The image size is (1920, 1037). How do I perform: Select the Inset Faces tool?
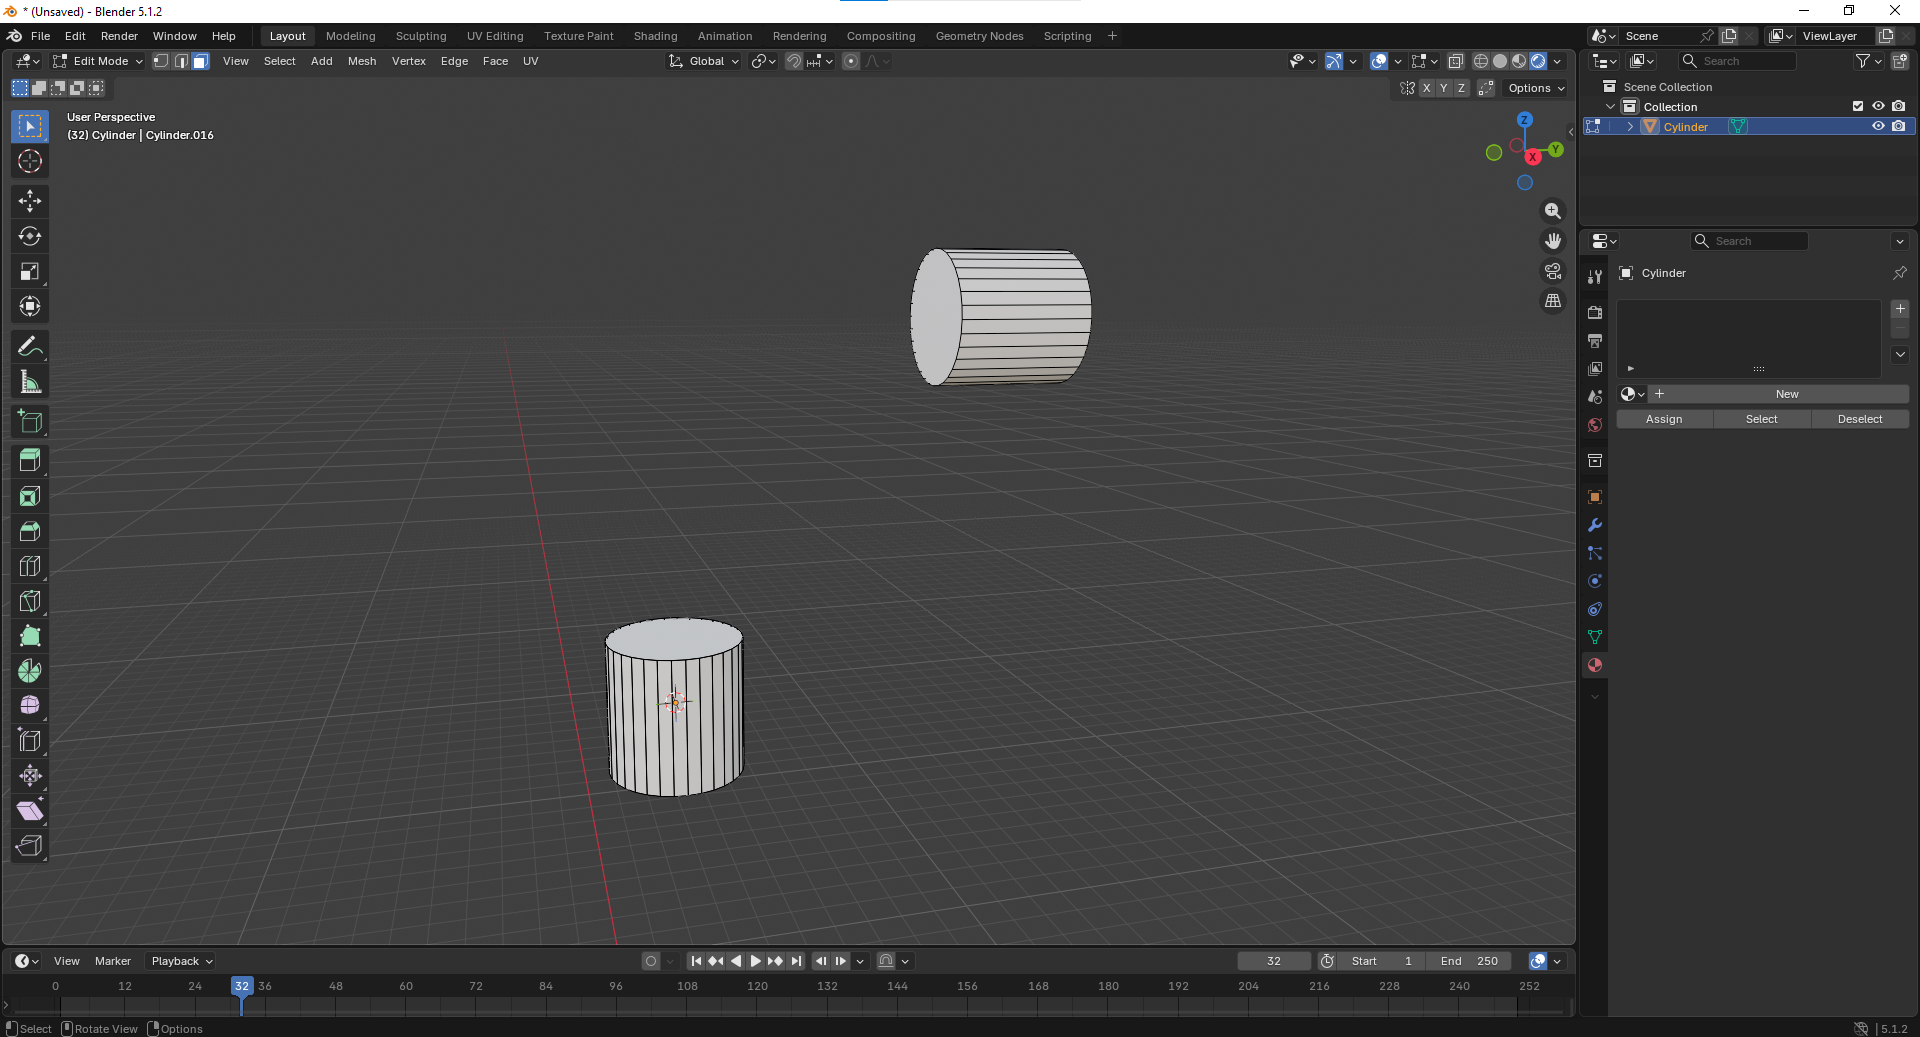(30, 496)
